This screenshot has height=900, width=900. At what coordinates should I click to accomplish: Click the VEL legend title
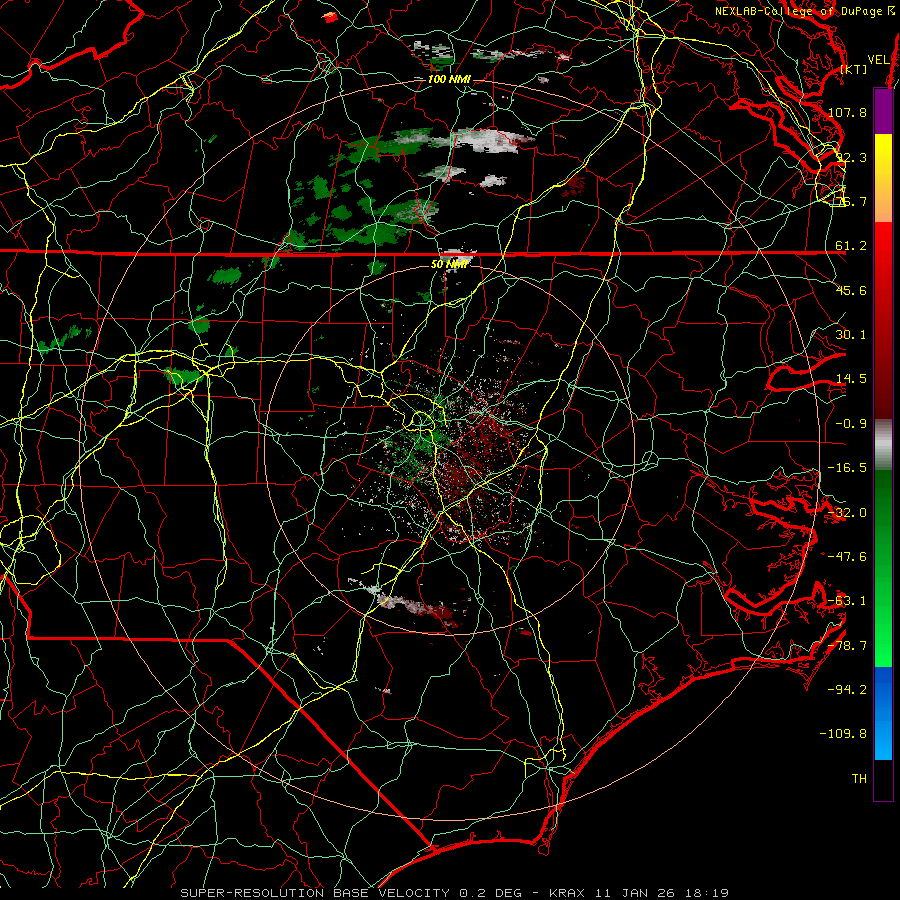[879, 60]
